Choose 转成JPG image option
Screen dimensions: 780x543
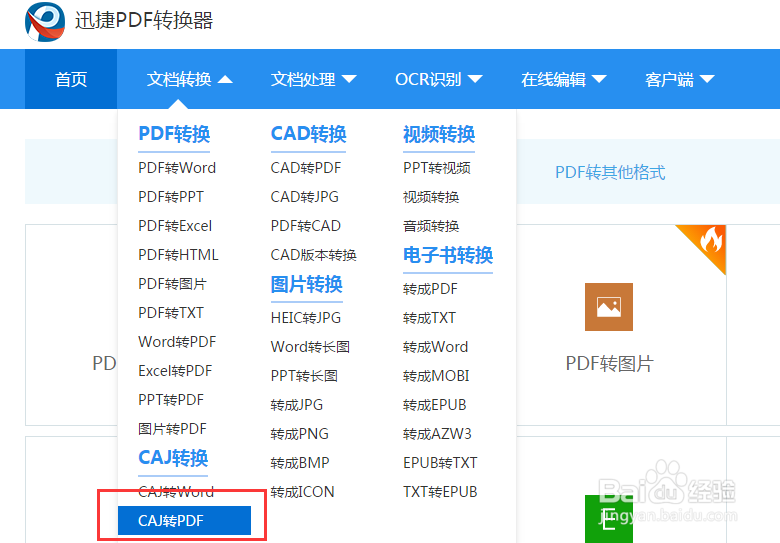coord(296,405)
